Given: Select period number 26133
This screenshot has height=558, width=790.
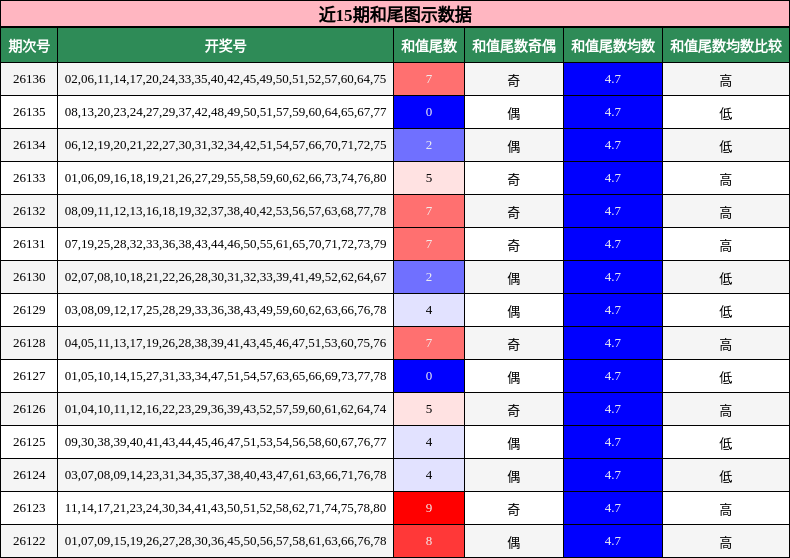Looking at the screenshot, I should coord(29,178).
